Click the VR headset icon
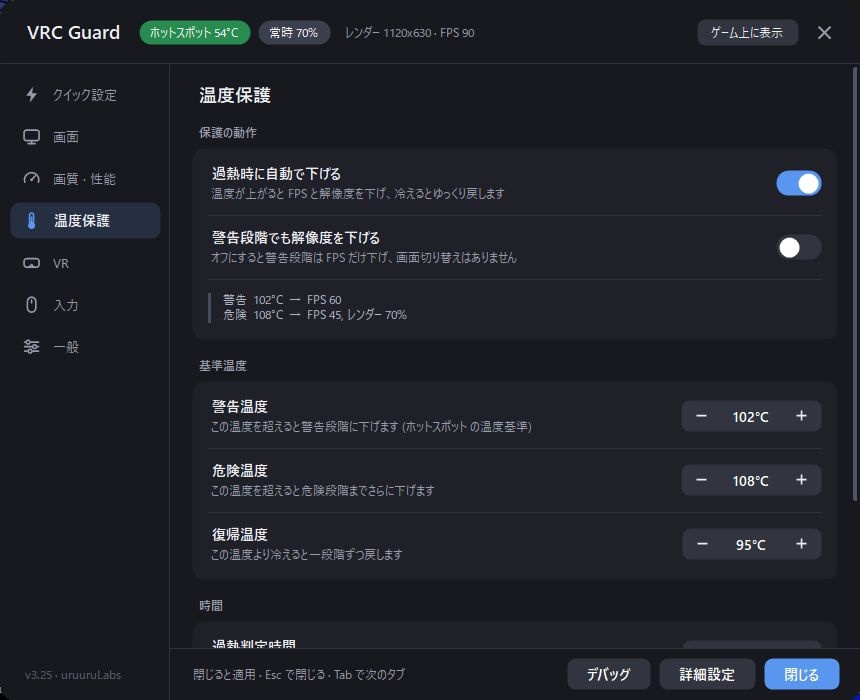Image resolution: width=860 pixels, height=700 pixels. tap(32, 263)
